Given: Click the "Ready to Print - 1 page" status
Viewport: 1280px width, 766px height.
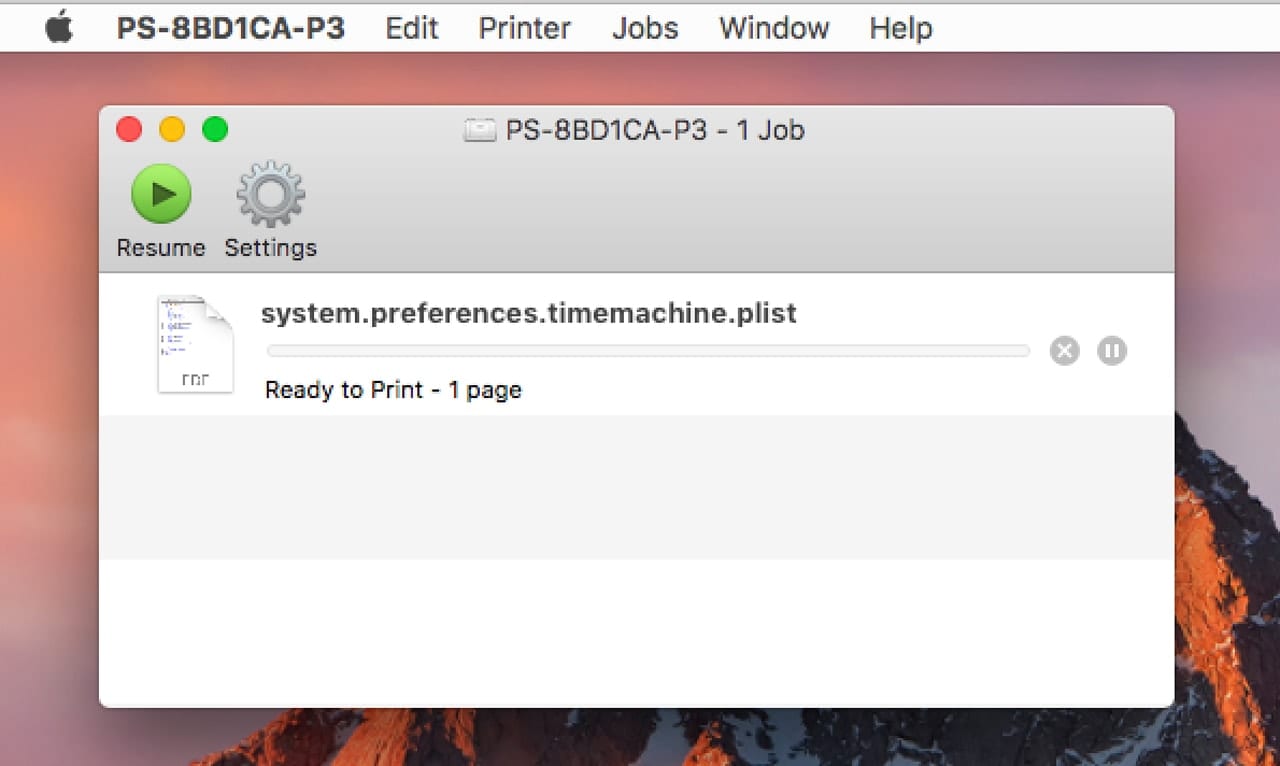Looking at the screenshot, I should coord(393,390).
